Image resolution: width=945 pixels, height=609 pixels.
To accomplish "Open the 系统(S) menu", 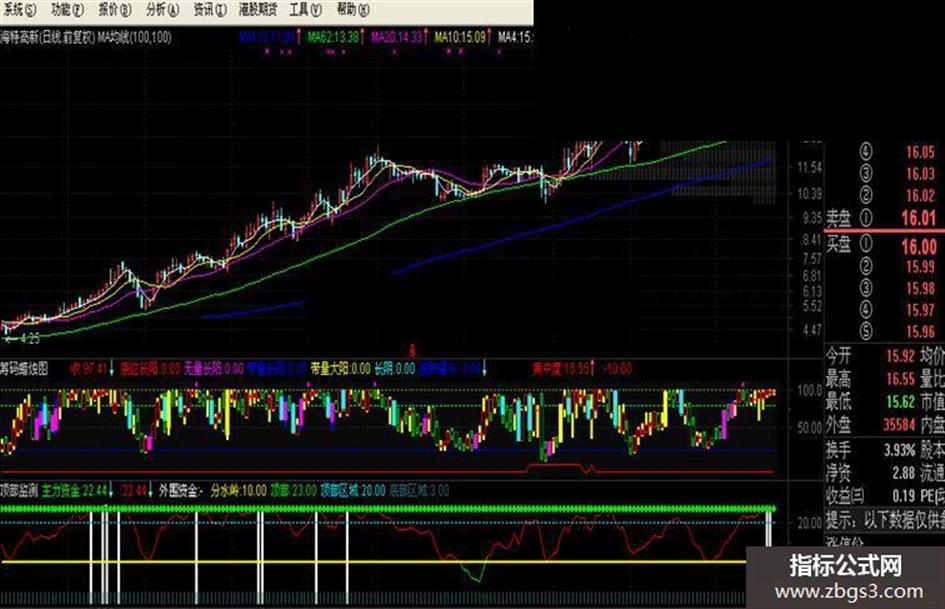I will pos(19,10).
